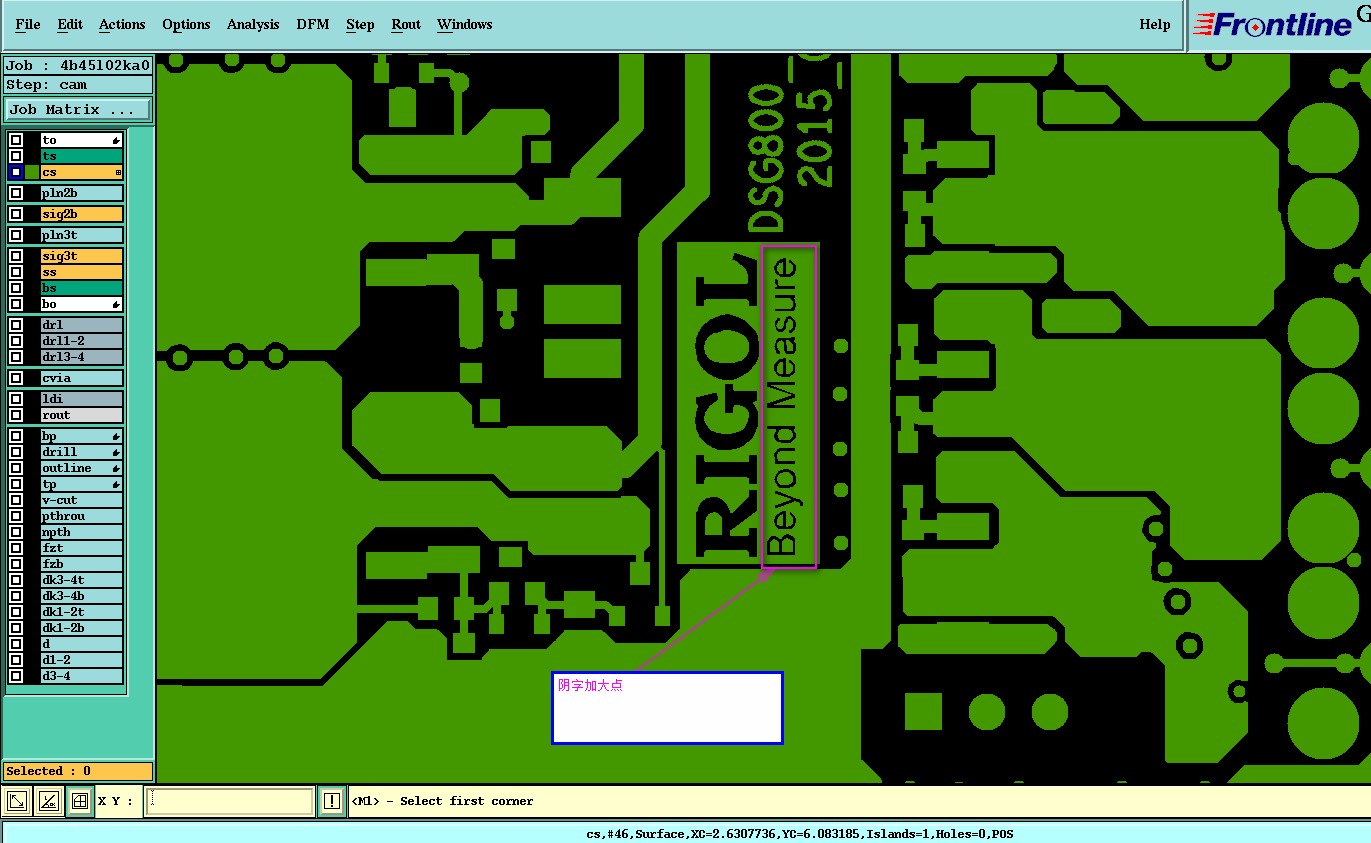Screen dimensions: 1371x843
Task: Select the drl1-2 layer name
Action: [82, 341]
